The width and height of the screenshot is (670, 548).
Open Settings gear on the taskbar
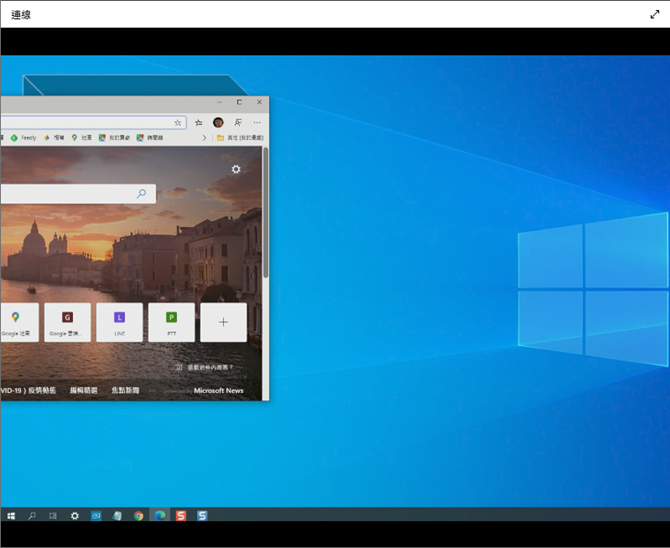(x=75, y=516)
